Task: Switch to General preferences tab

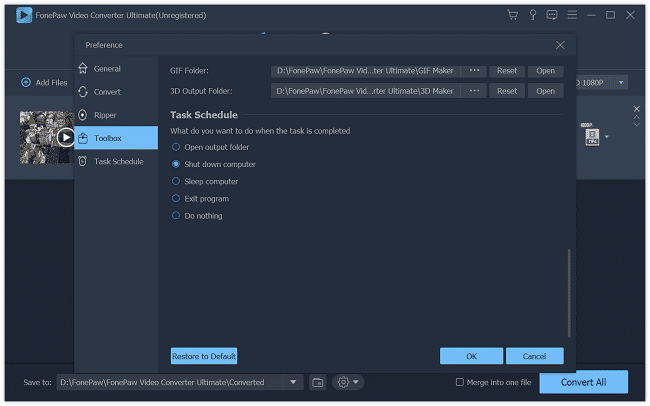Action: tap(116, 68)
